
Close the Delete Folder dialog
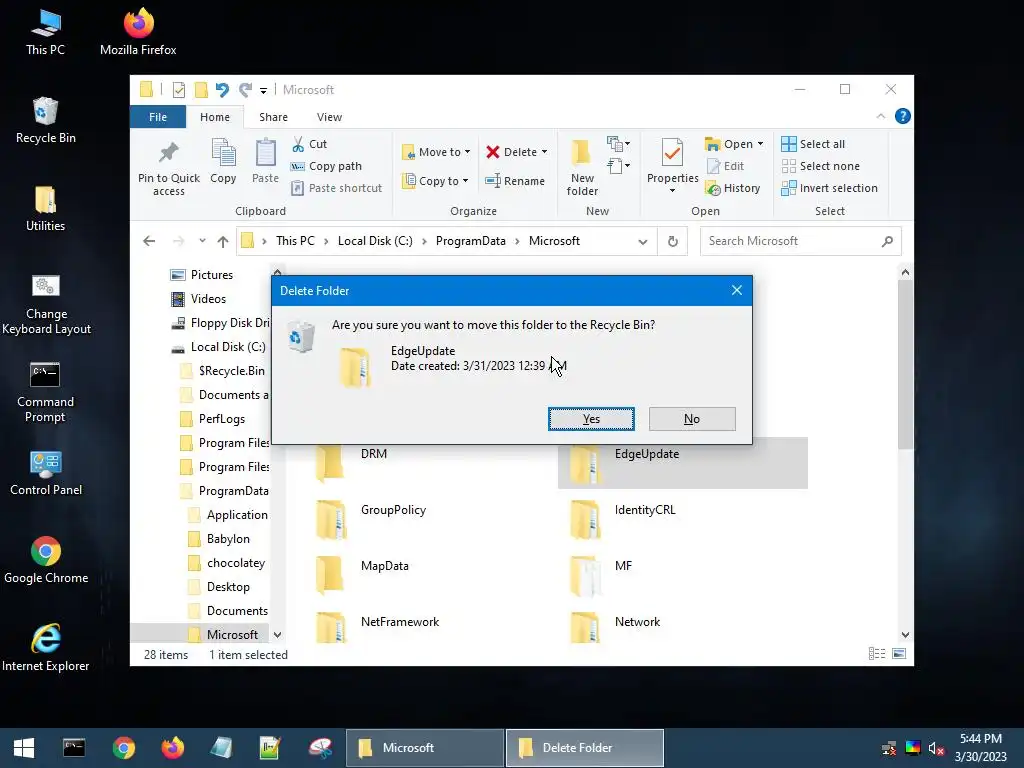point(737,290)
